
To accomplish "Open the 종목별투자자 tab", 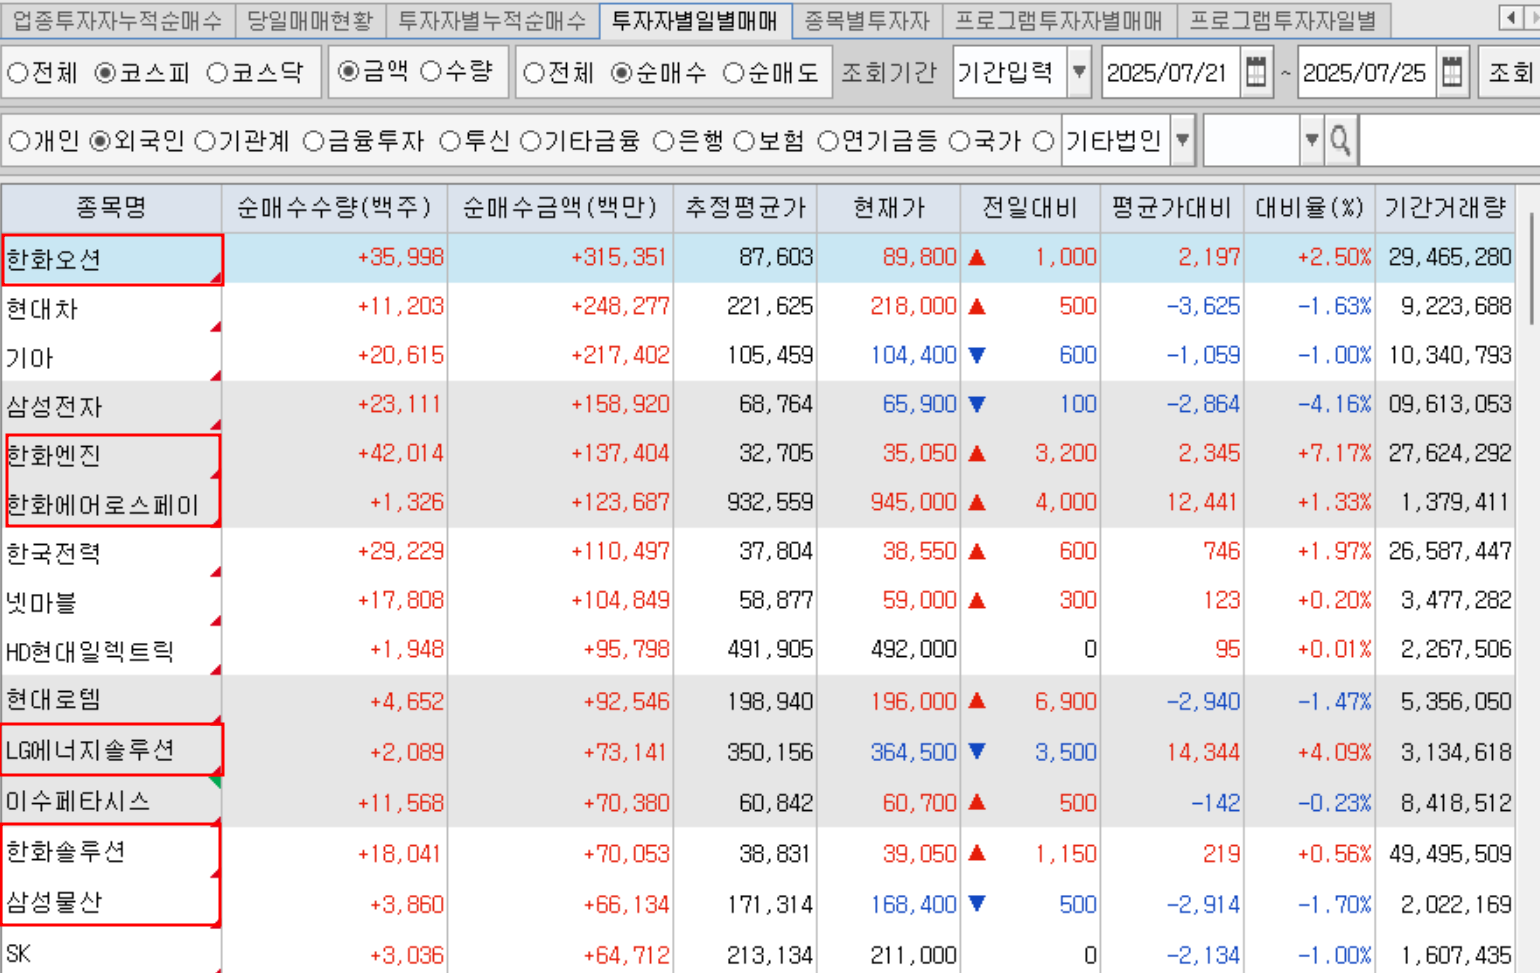I will pyautogui.click(x=866, y=20).
